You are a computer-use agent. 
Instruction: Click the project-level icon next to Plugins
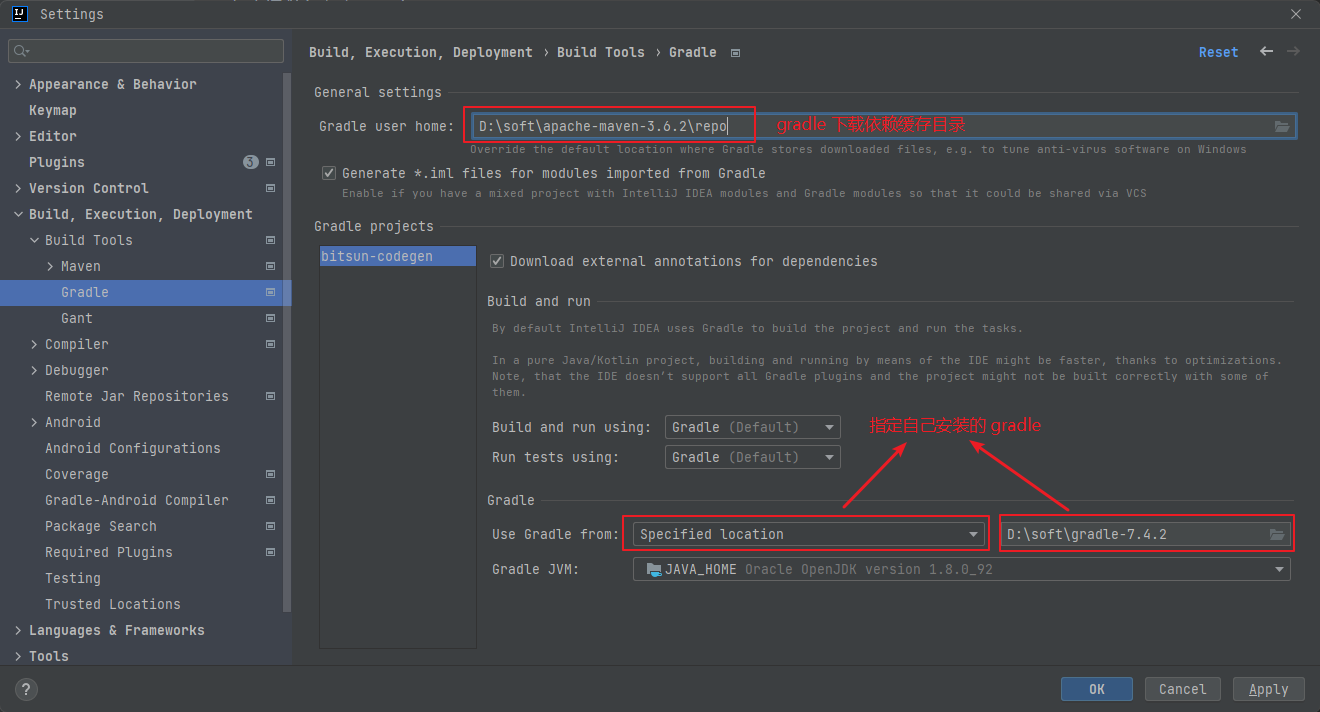pyautogui.click(x=270, y=162)
